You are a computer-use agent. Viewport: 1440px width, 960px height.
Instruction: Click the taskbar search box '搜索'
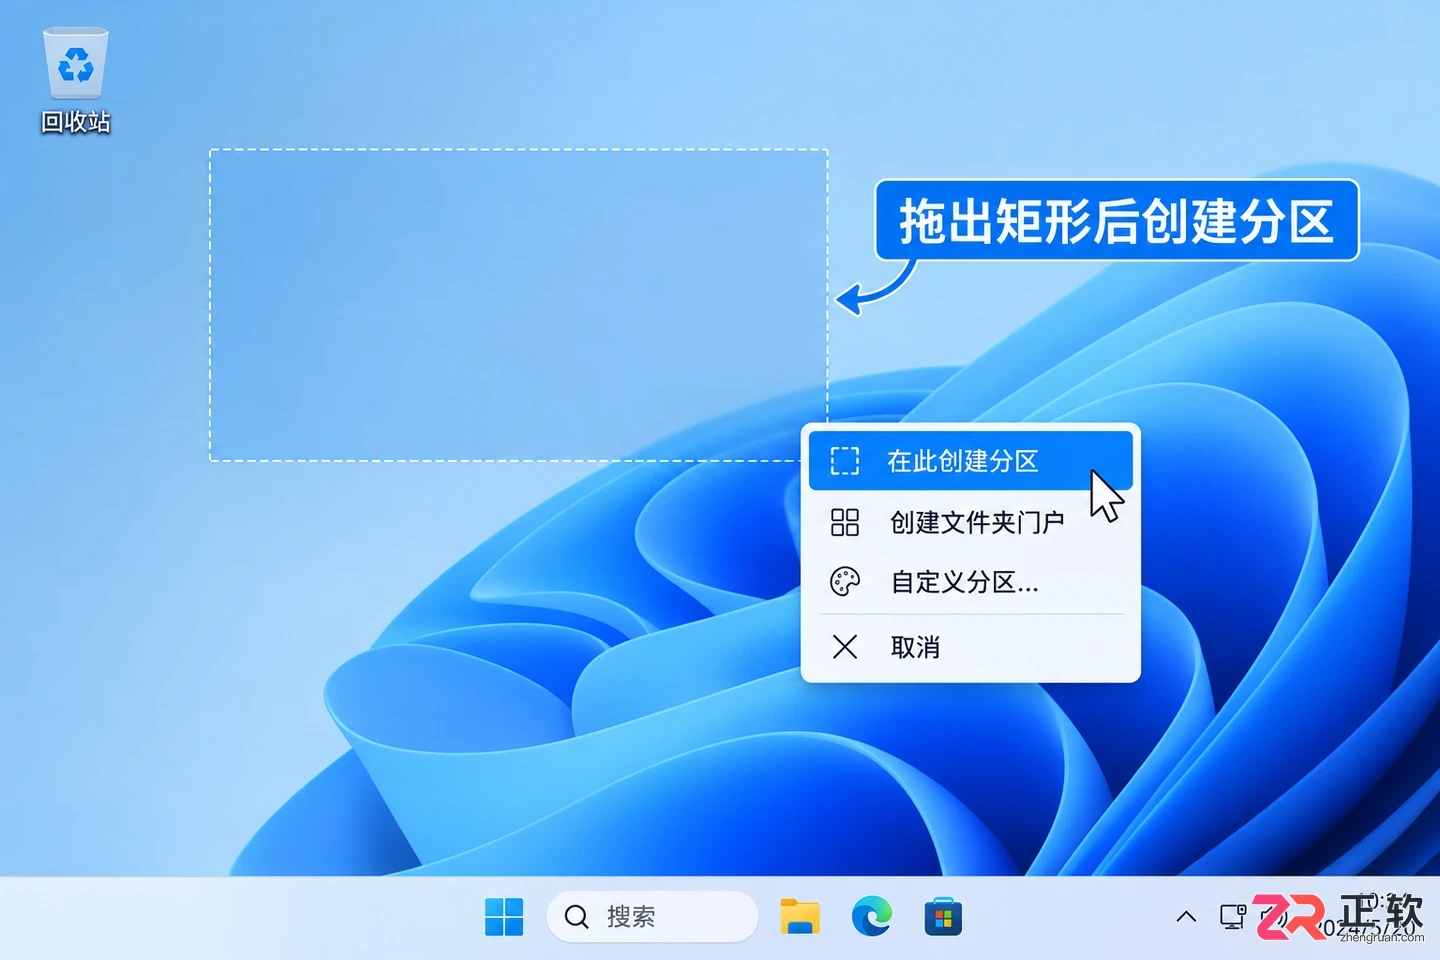652,916
